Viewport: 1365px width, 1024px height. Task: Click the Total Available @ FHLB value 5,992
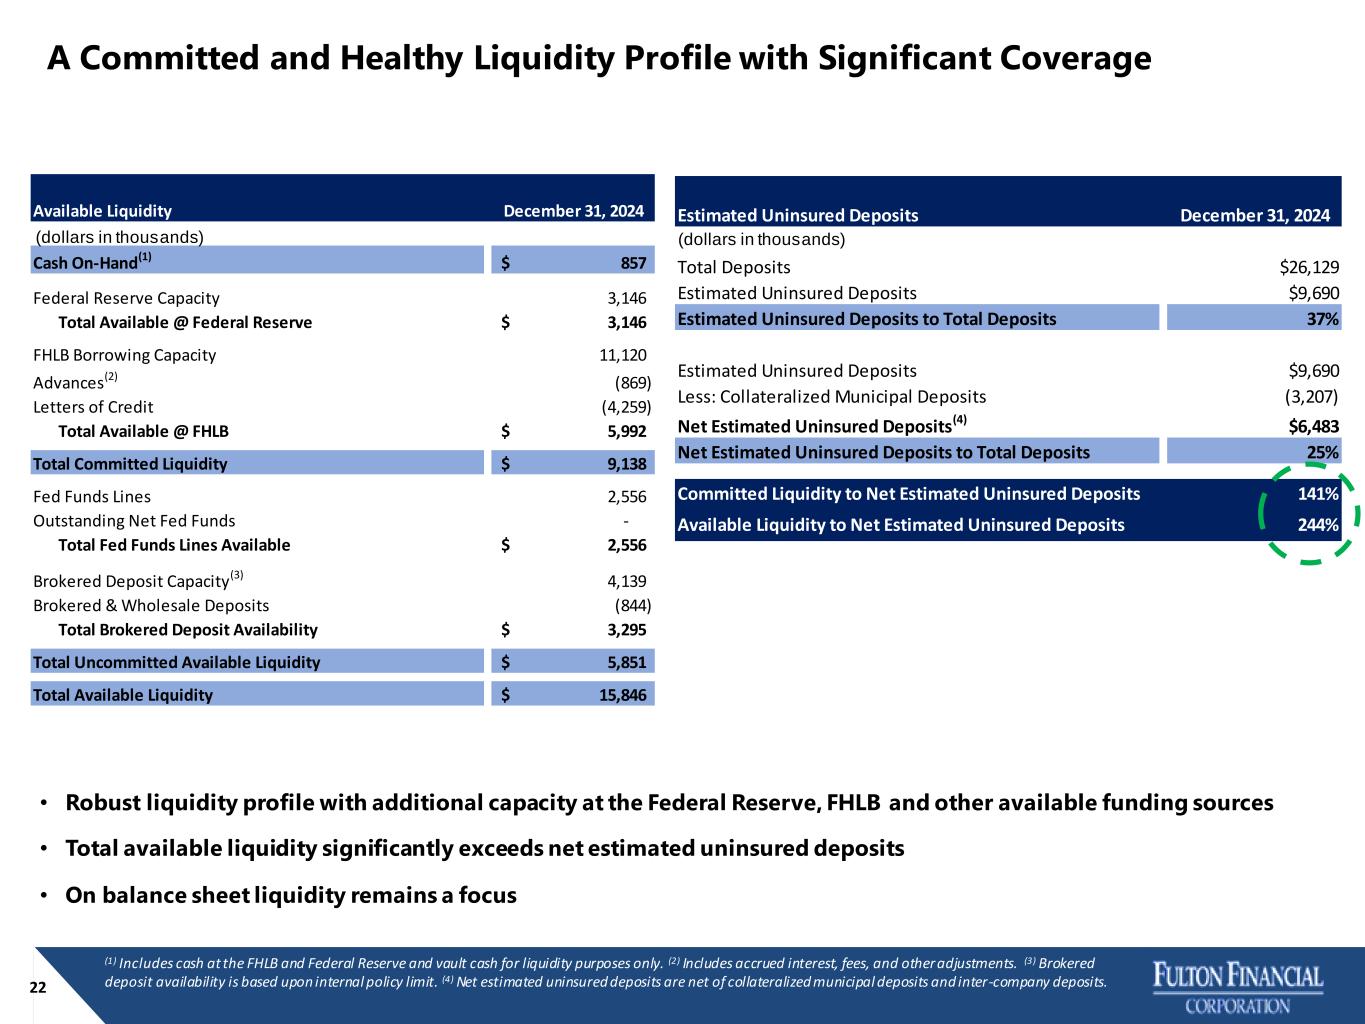click(626, 431)
